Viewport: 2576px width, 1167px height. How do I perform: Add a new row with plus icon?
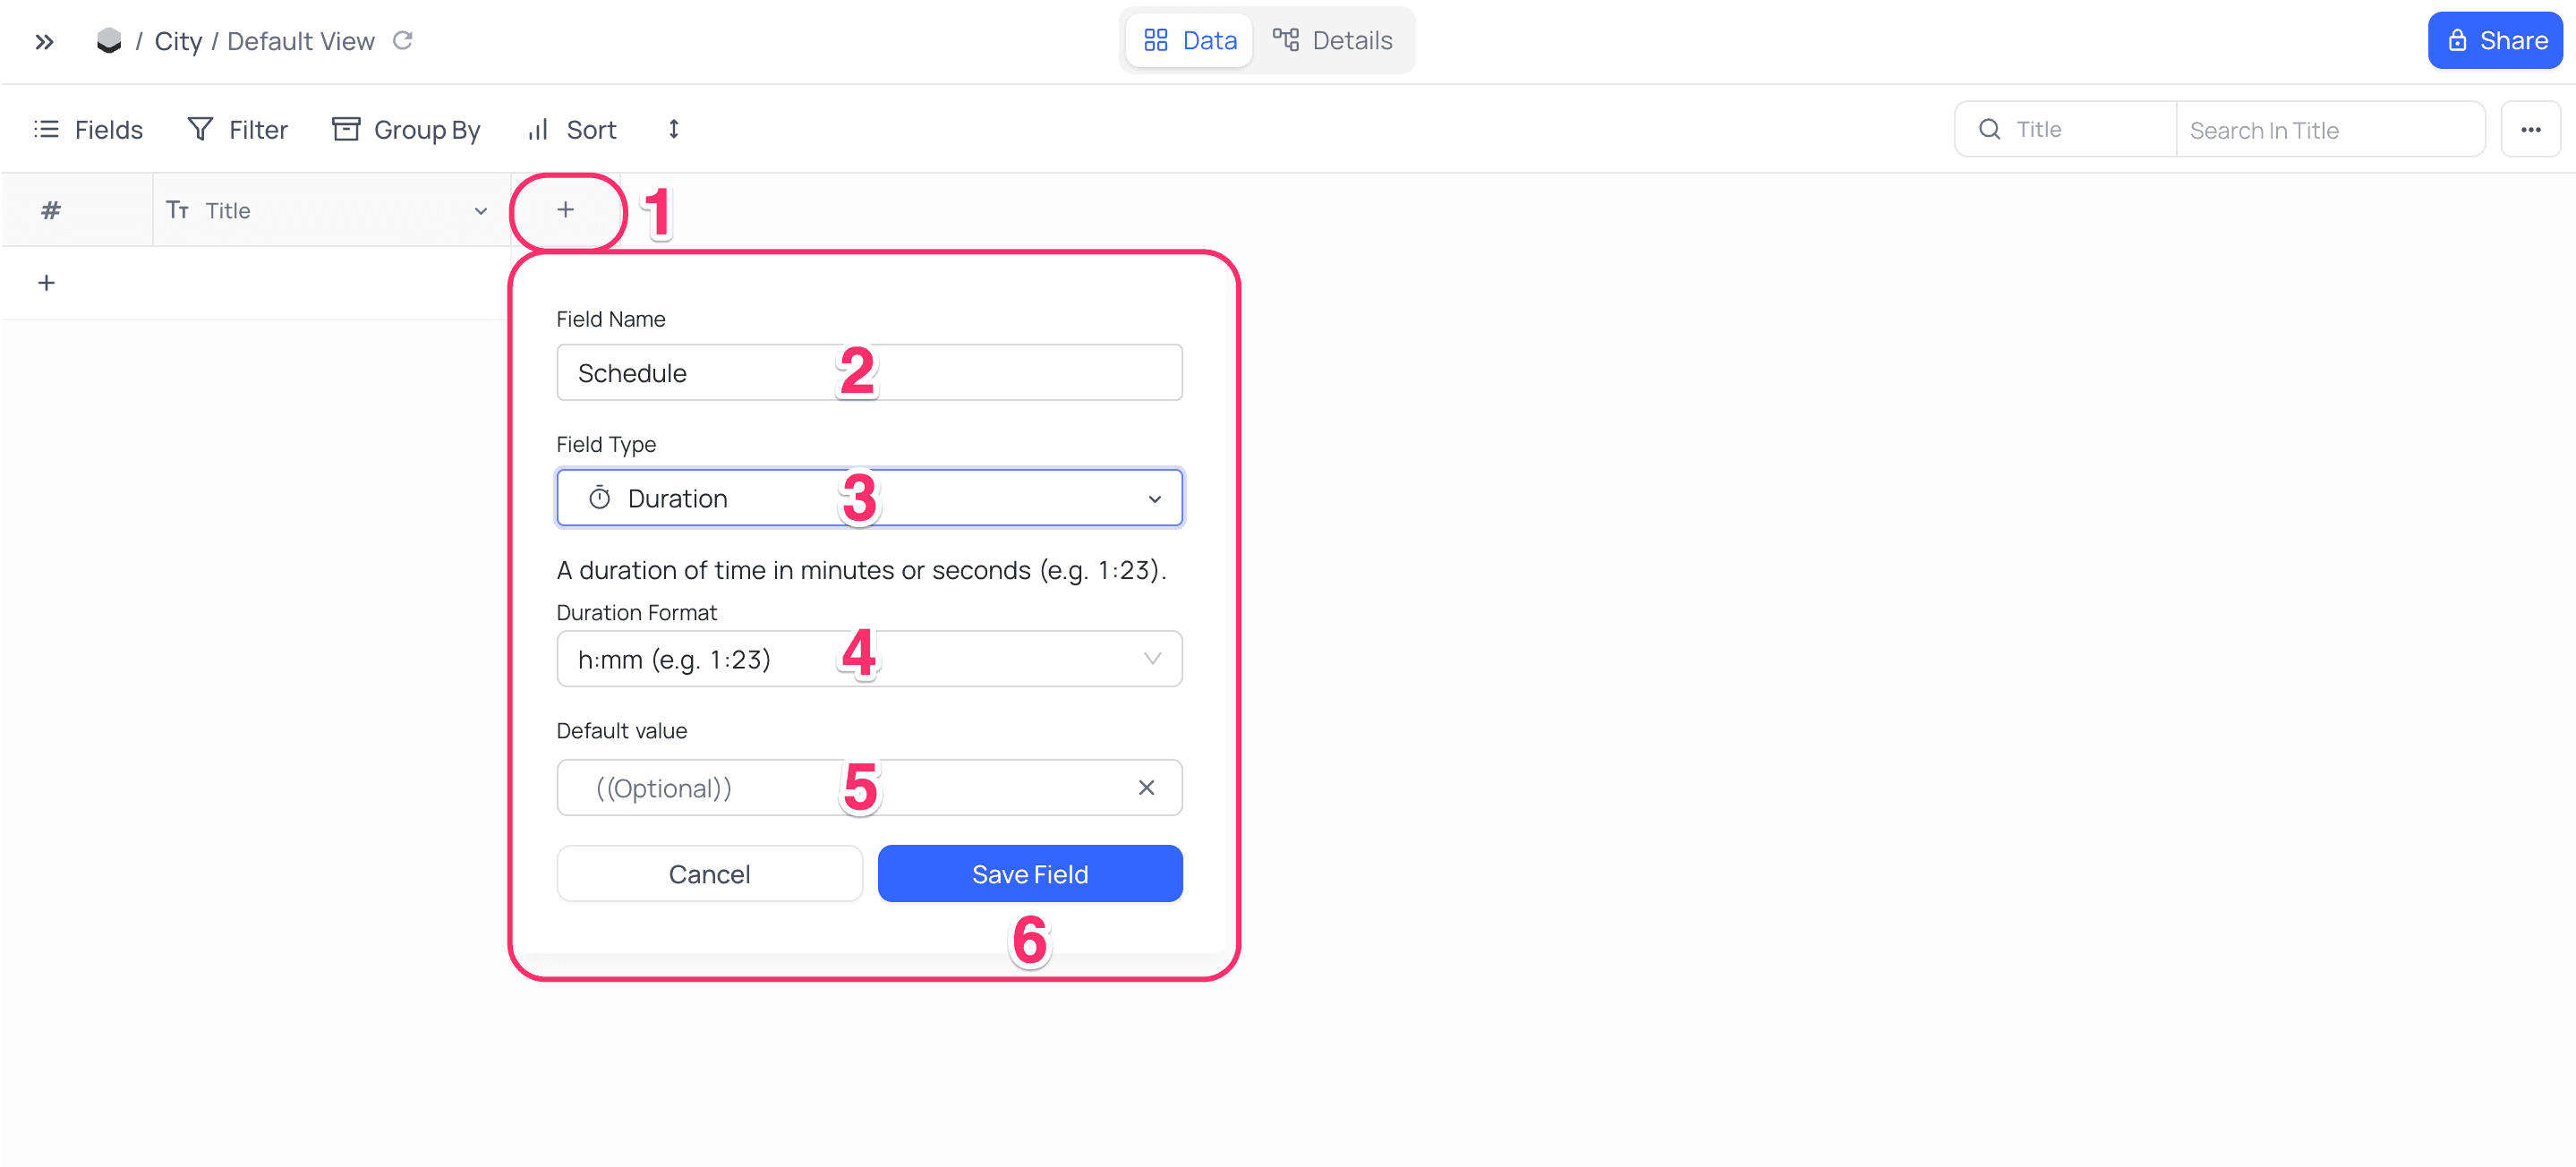click(x=46, y=283)
